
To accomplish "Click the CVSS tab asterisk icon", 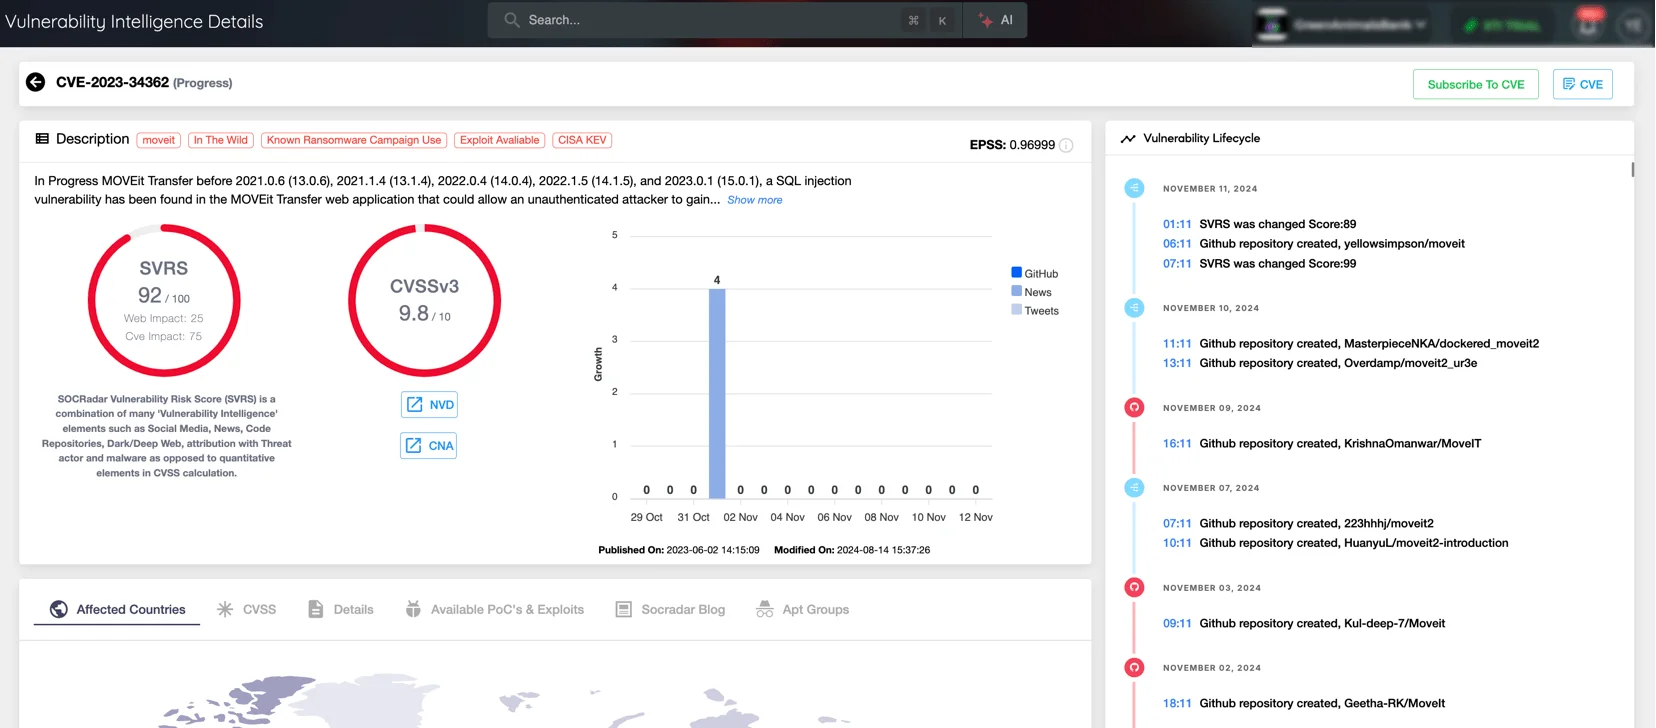I will point(225,609).
